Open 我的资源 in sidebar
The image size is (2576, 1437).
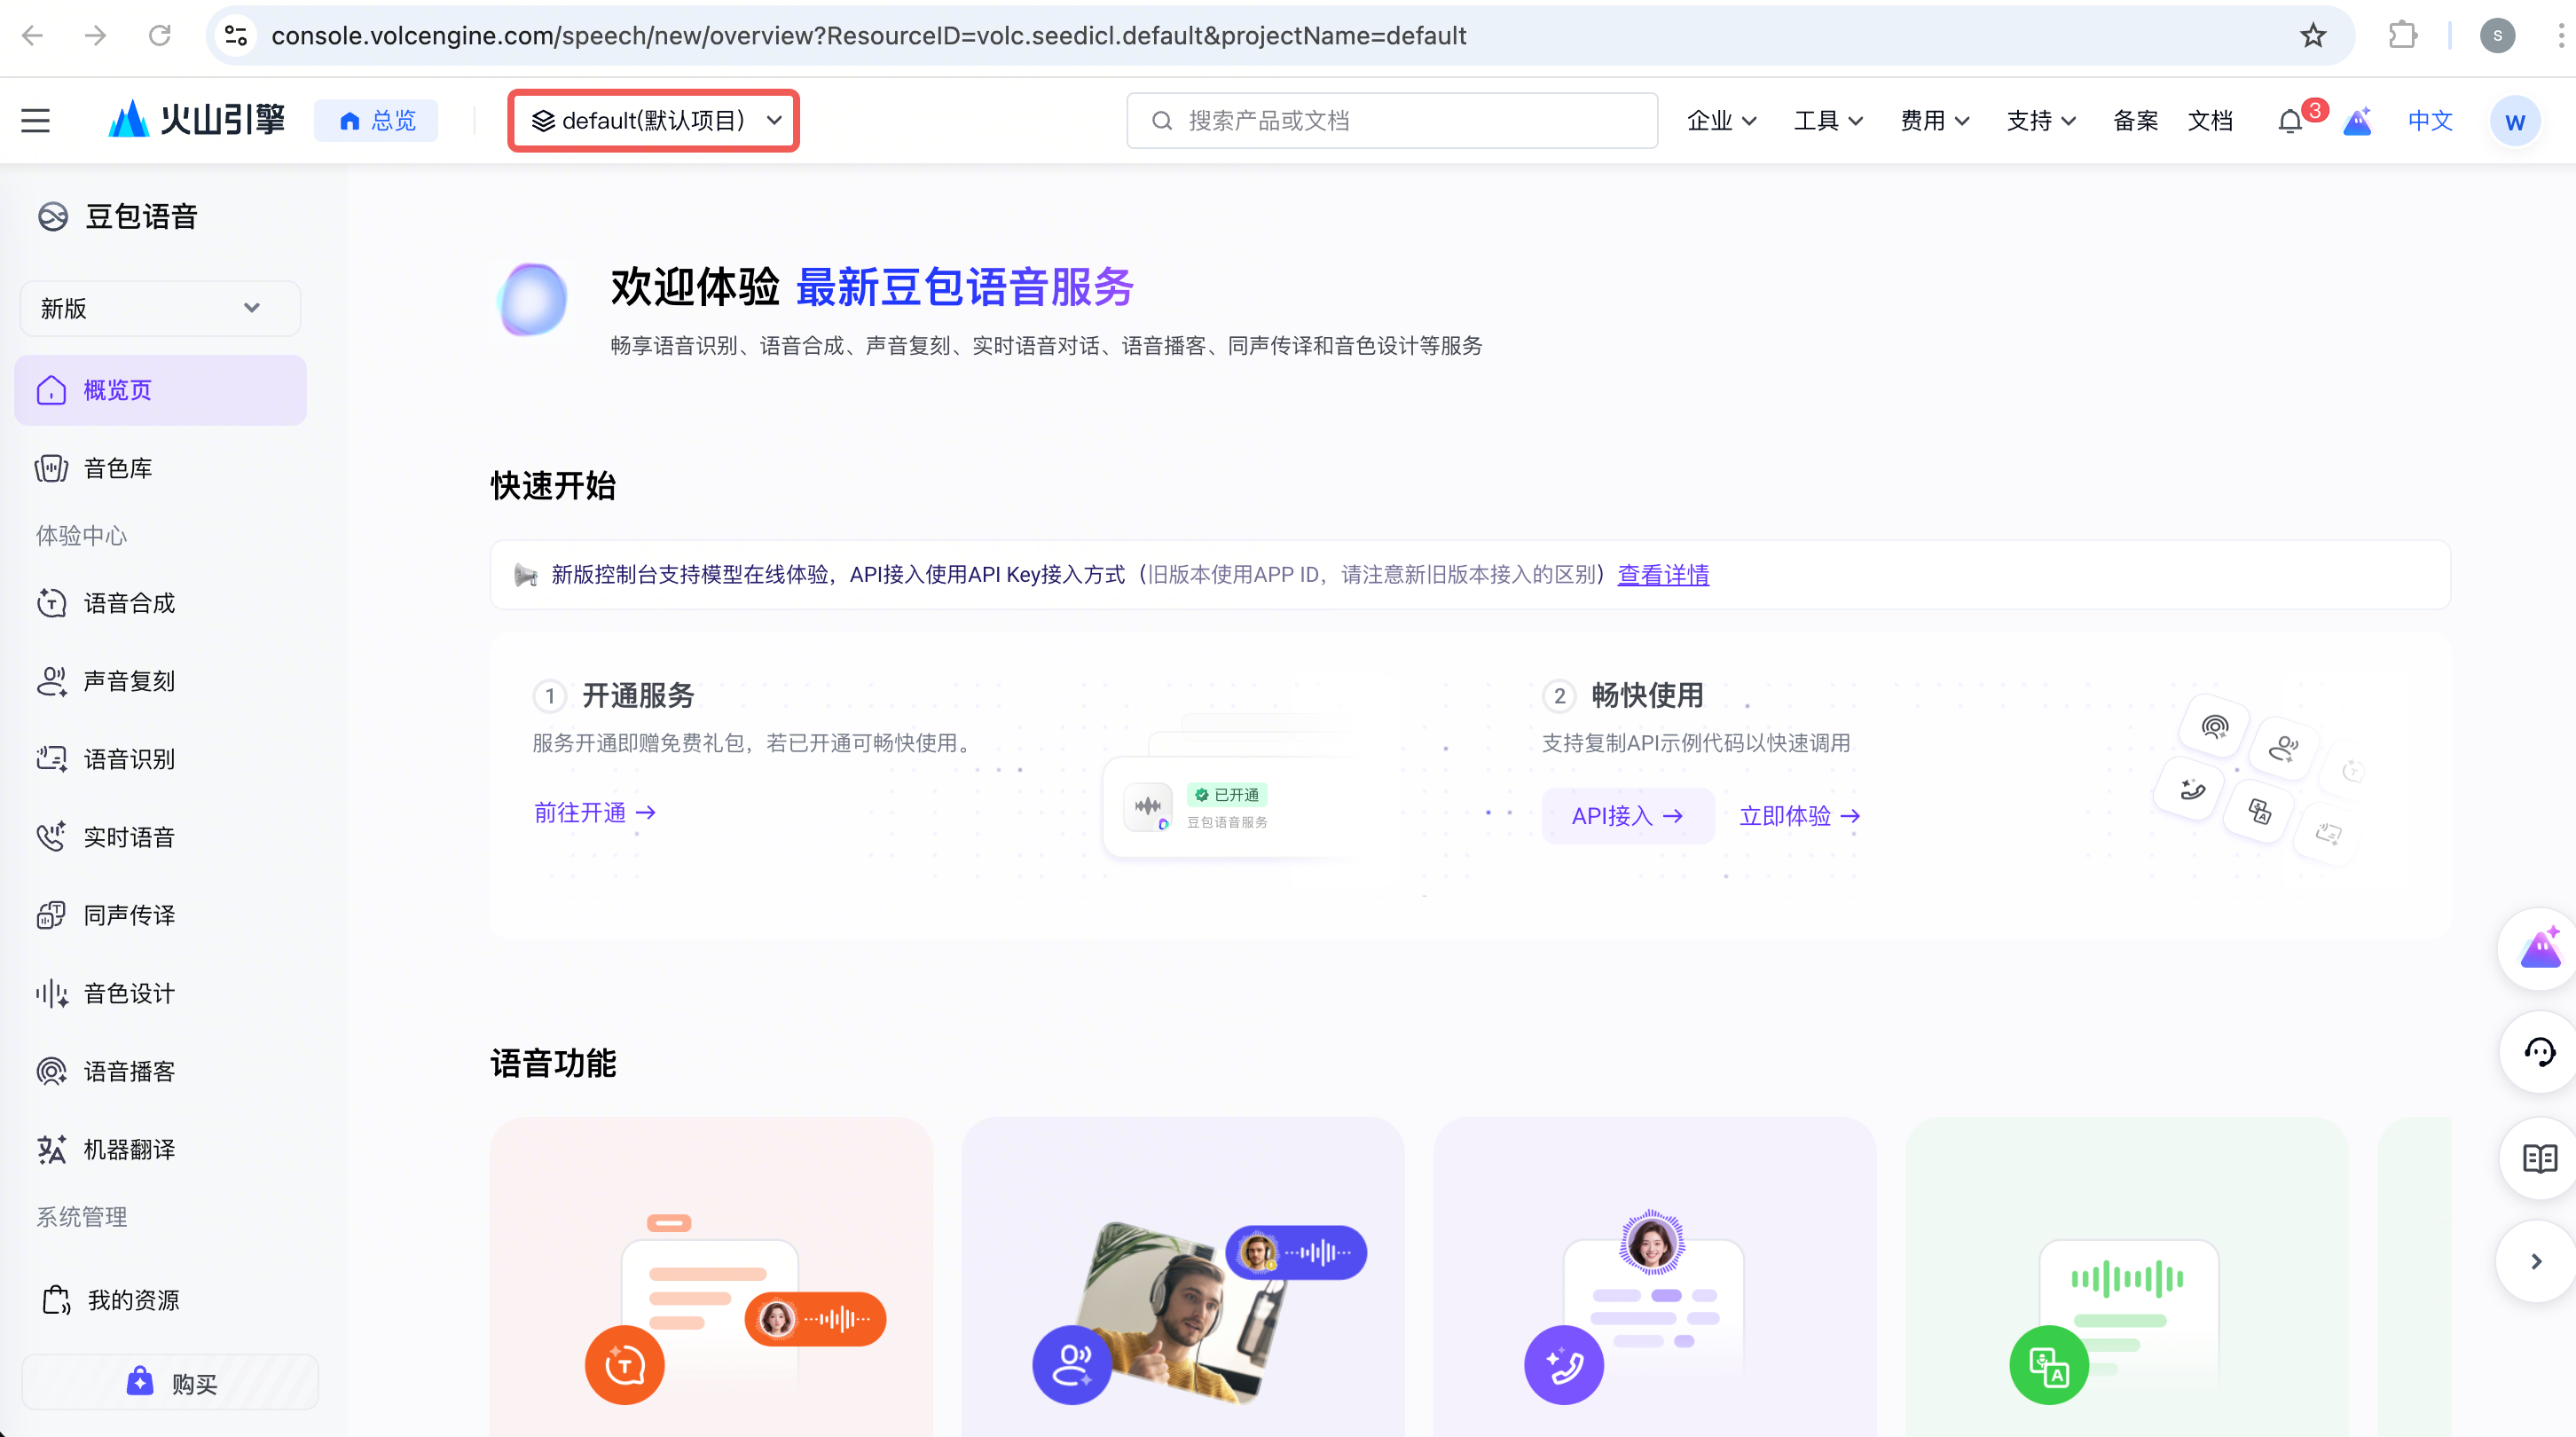(x=161, y=1300)
